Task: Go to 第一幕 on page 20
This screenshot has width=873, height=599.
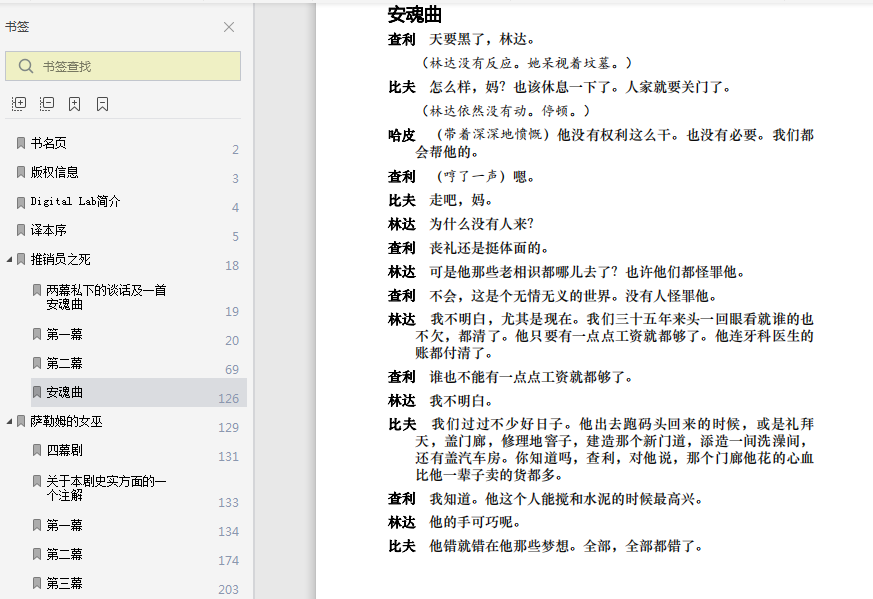Action: click(65, 334)
